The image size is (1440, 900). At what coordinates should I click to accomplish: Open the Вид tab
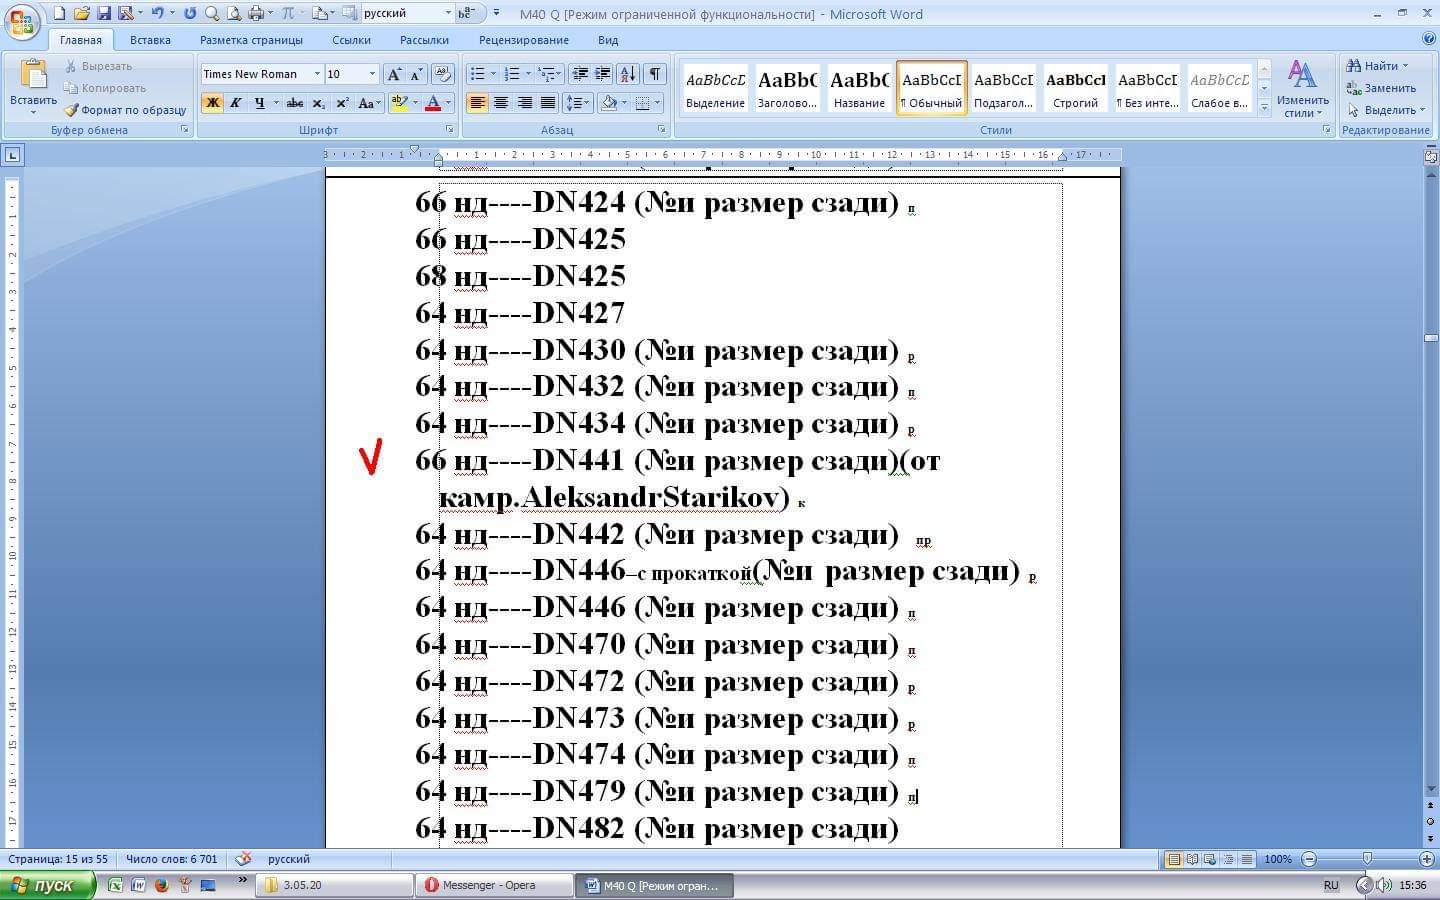click(608, 40)
